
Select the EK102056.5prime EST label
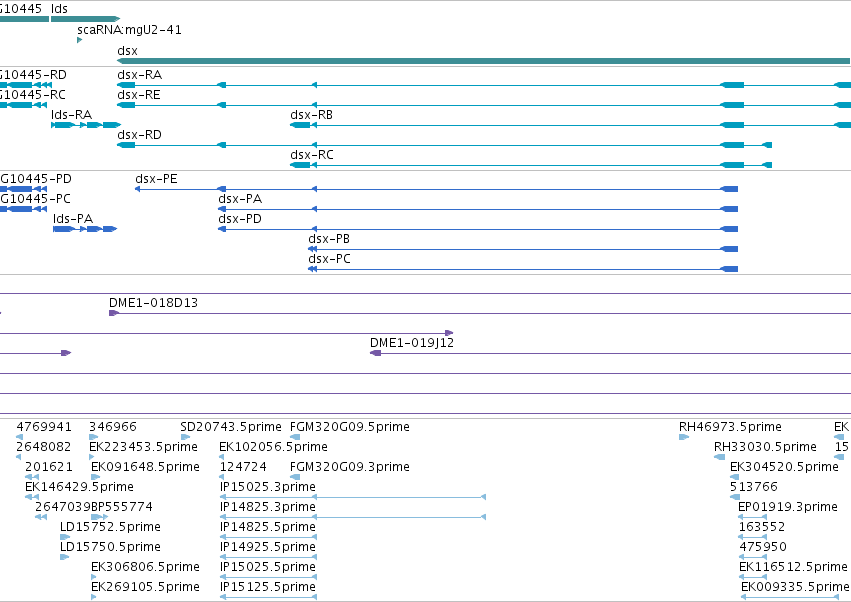[274, 447]
